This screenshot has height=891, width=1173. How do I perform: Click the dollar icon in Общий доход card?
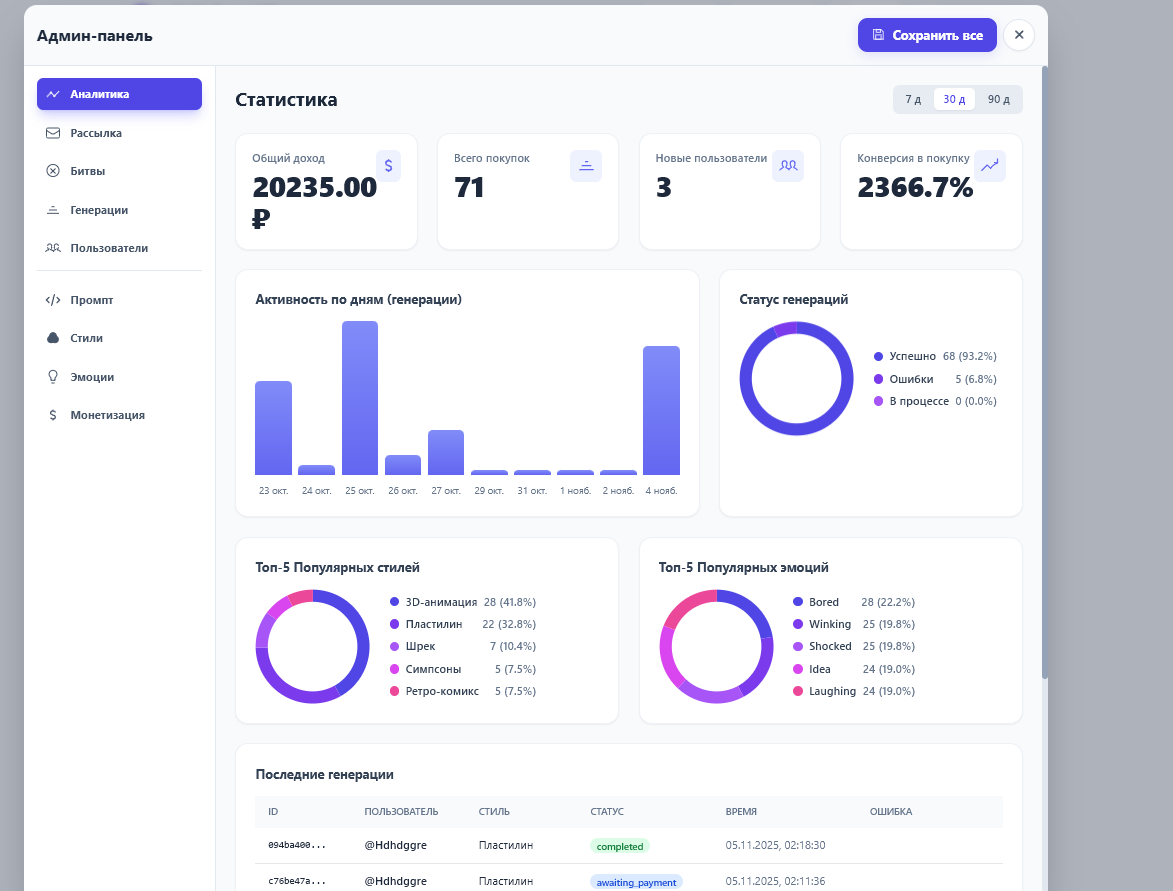pos(388,166)
